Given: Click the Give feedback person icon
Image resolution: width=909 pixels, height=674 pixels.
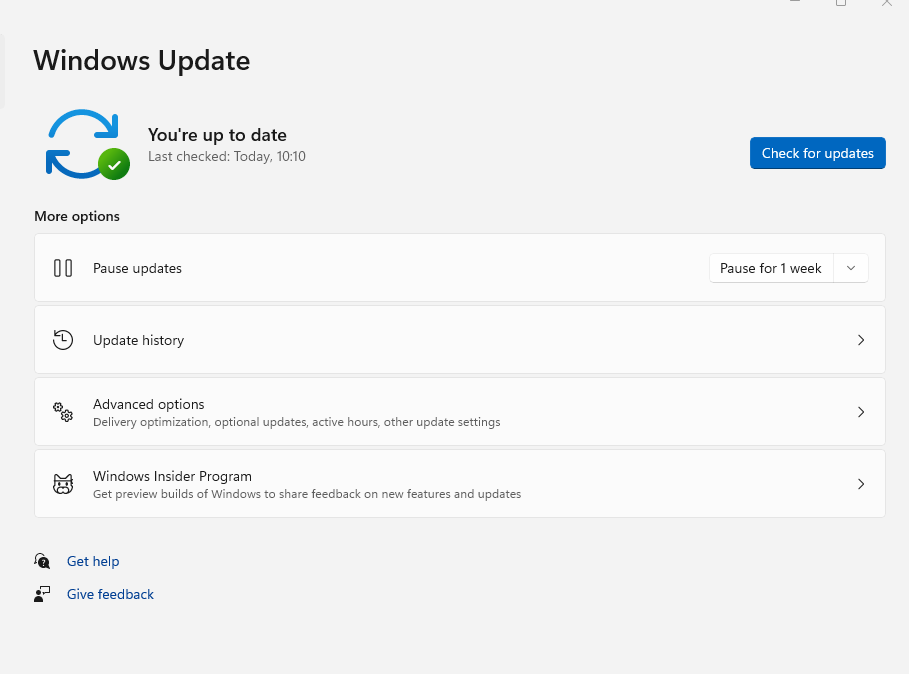Looking at the screenshot, I should pyautogui.click(x=42, y=594).
